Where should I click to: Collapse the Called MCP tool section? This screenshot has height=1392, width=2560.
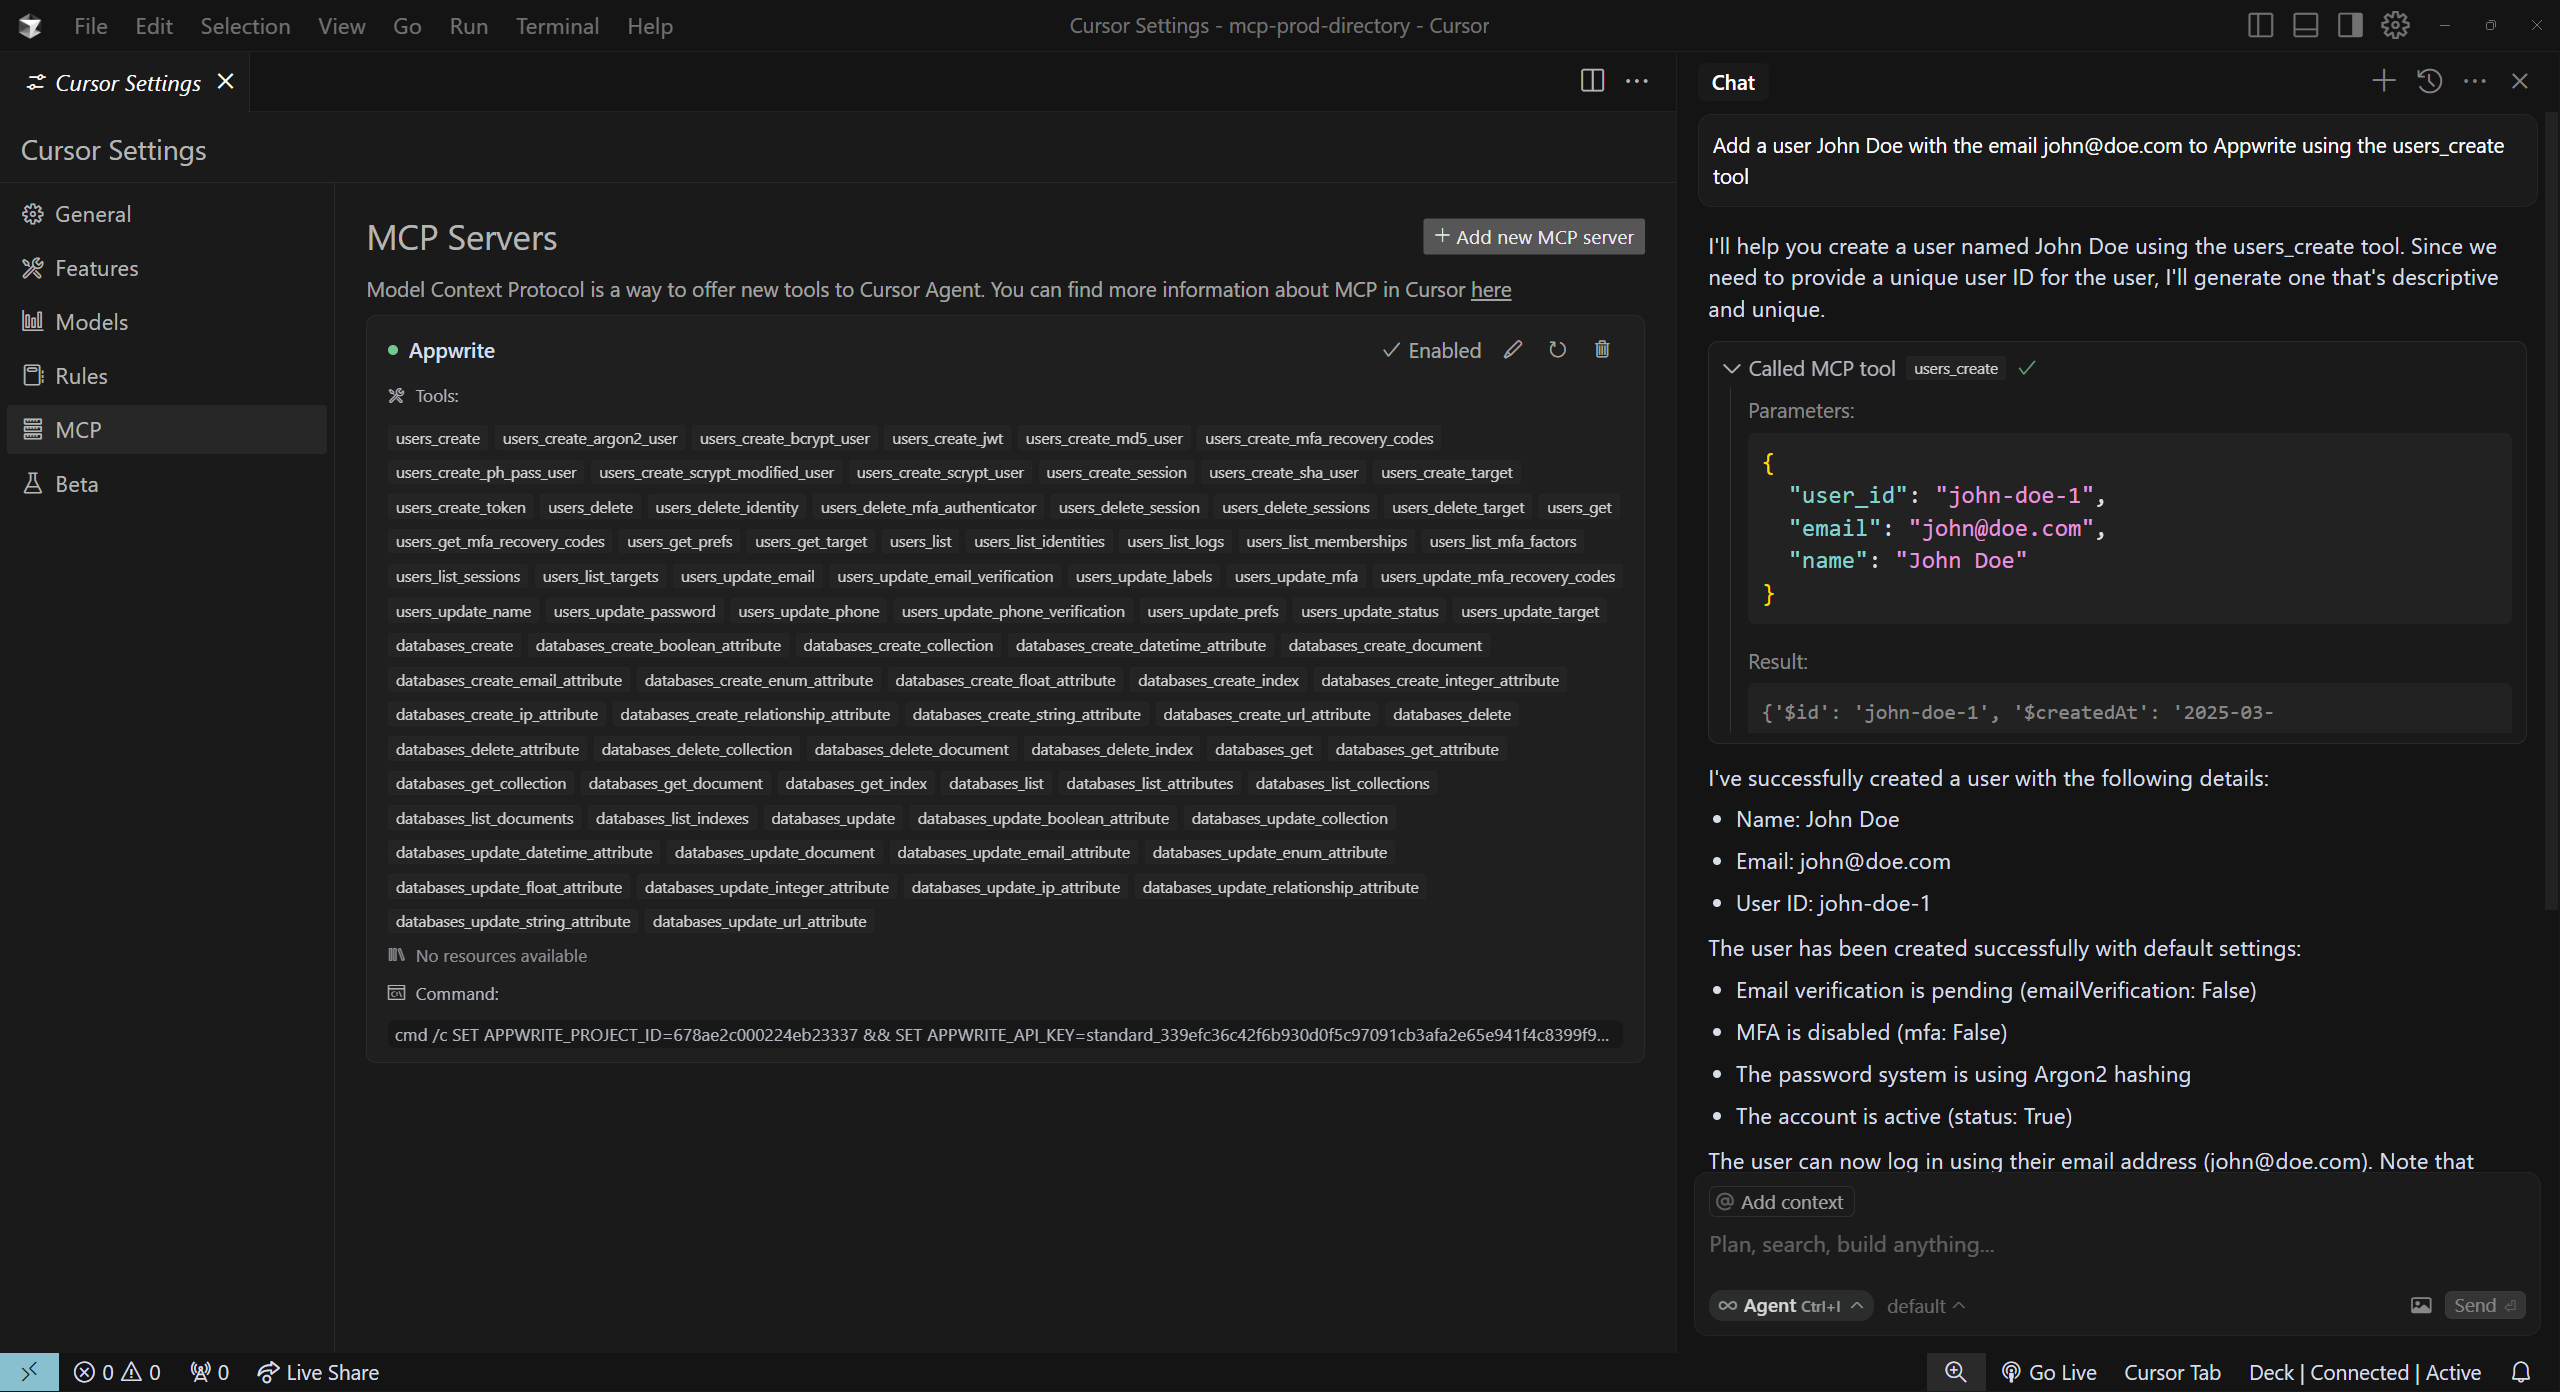coord(1732,369)
